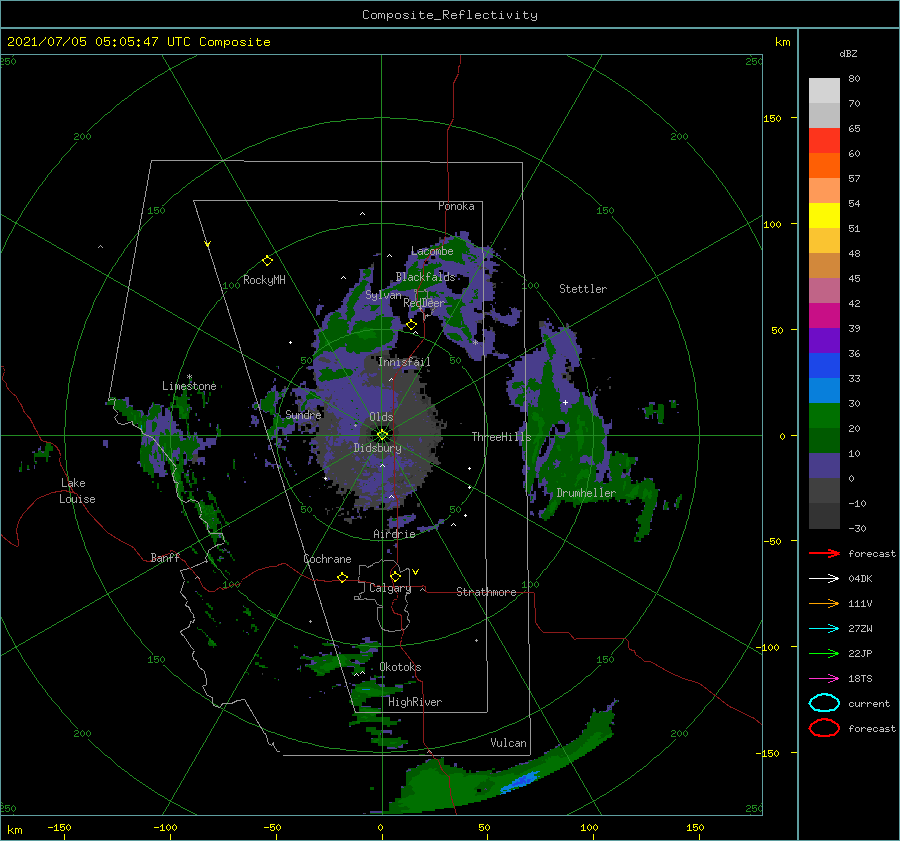Pick the blue 33–36 dBZ swatch

click(824, 366)
